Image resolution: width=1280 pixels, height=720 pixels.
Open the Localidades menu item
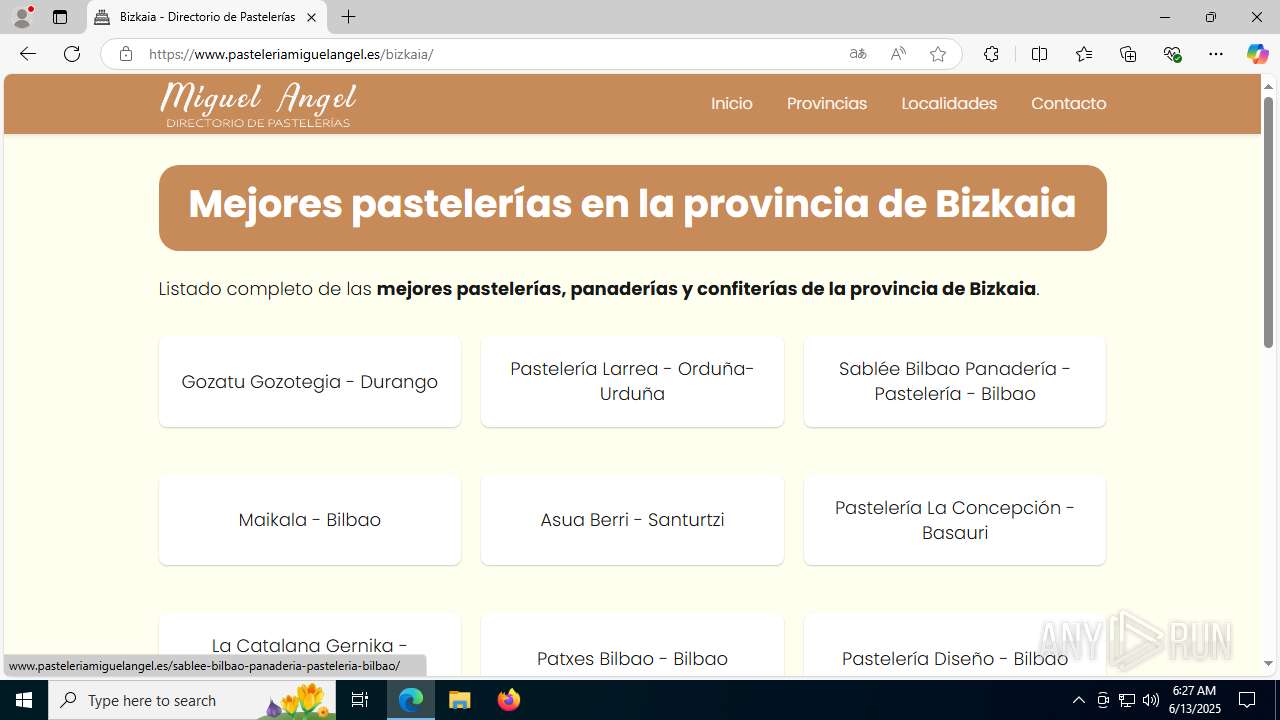coord(949,103)
